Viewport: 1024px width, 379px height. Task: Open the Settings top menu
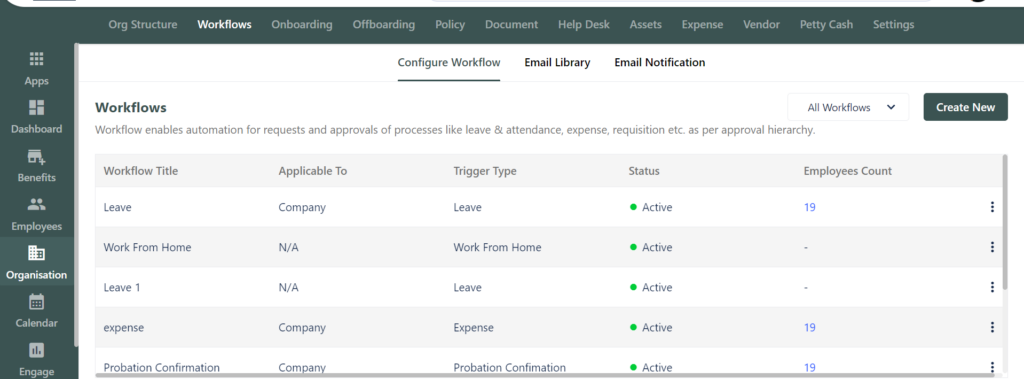(893, 25)
